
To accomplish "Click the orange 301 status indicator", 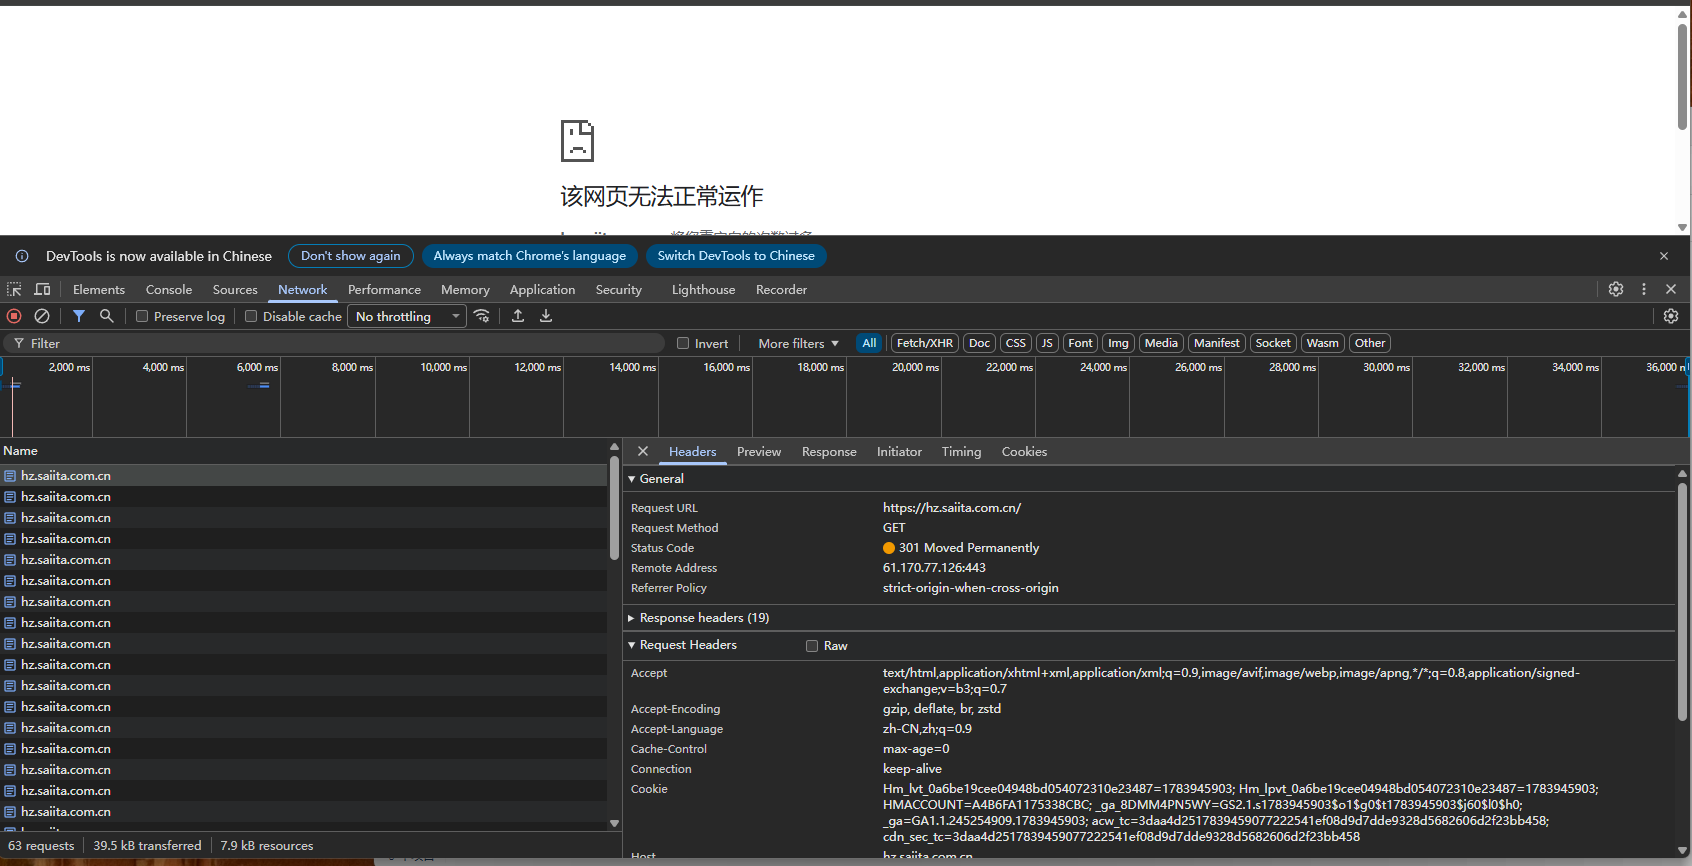I will point(889,548).
